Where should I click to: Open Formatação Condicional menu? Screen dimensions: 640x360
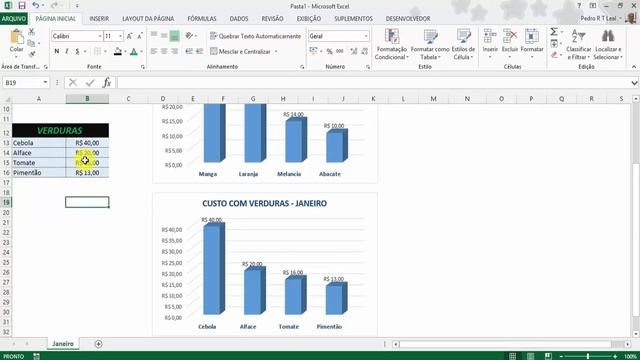(391, 44)
